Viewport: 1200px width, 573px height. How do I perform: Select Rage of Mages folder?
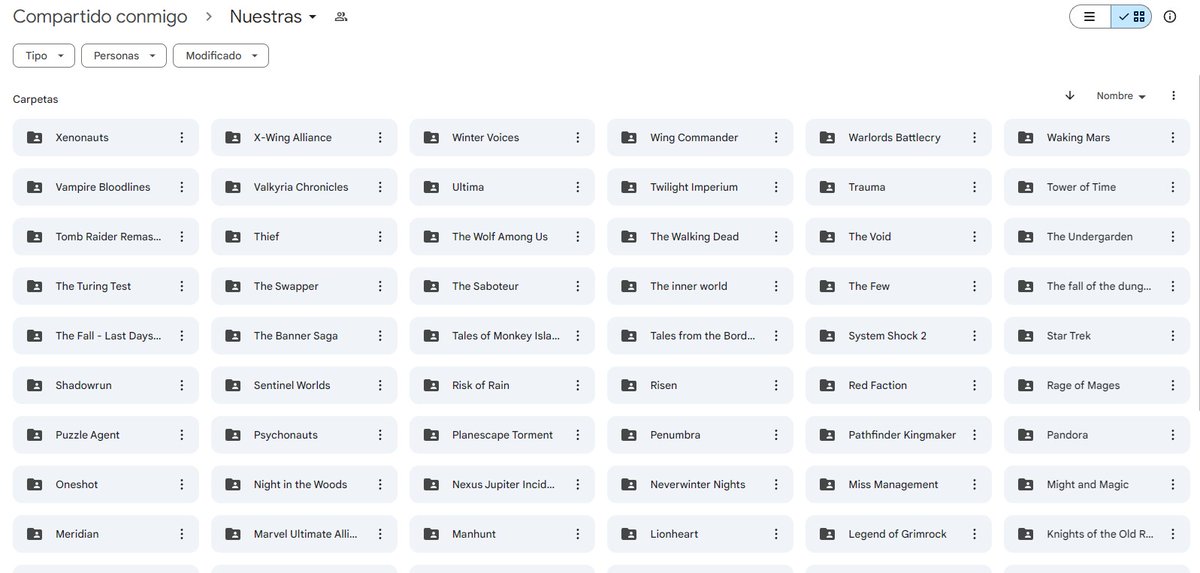coord(1097,385)
